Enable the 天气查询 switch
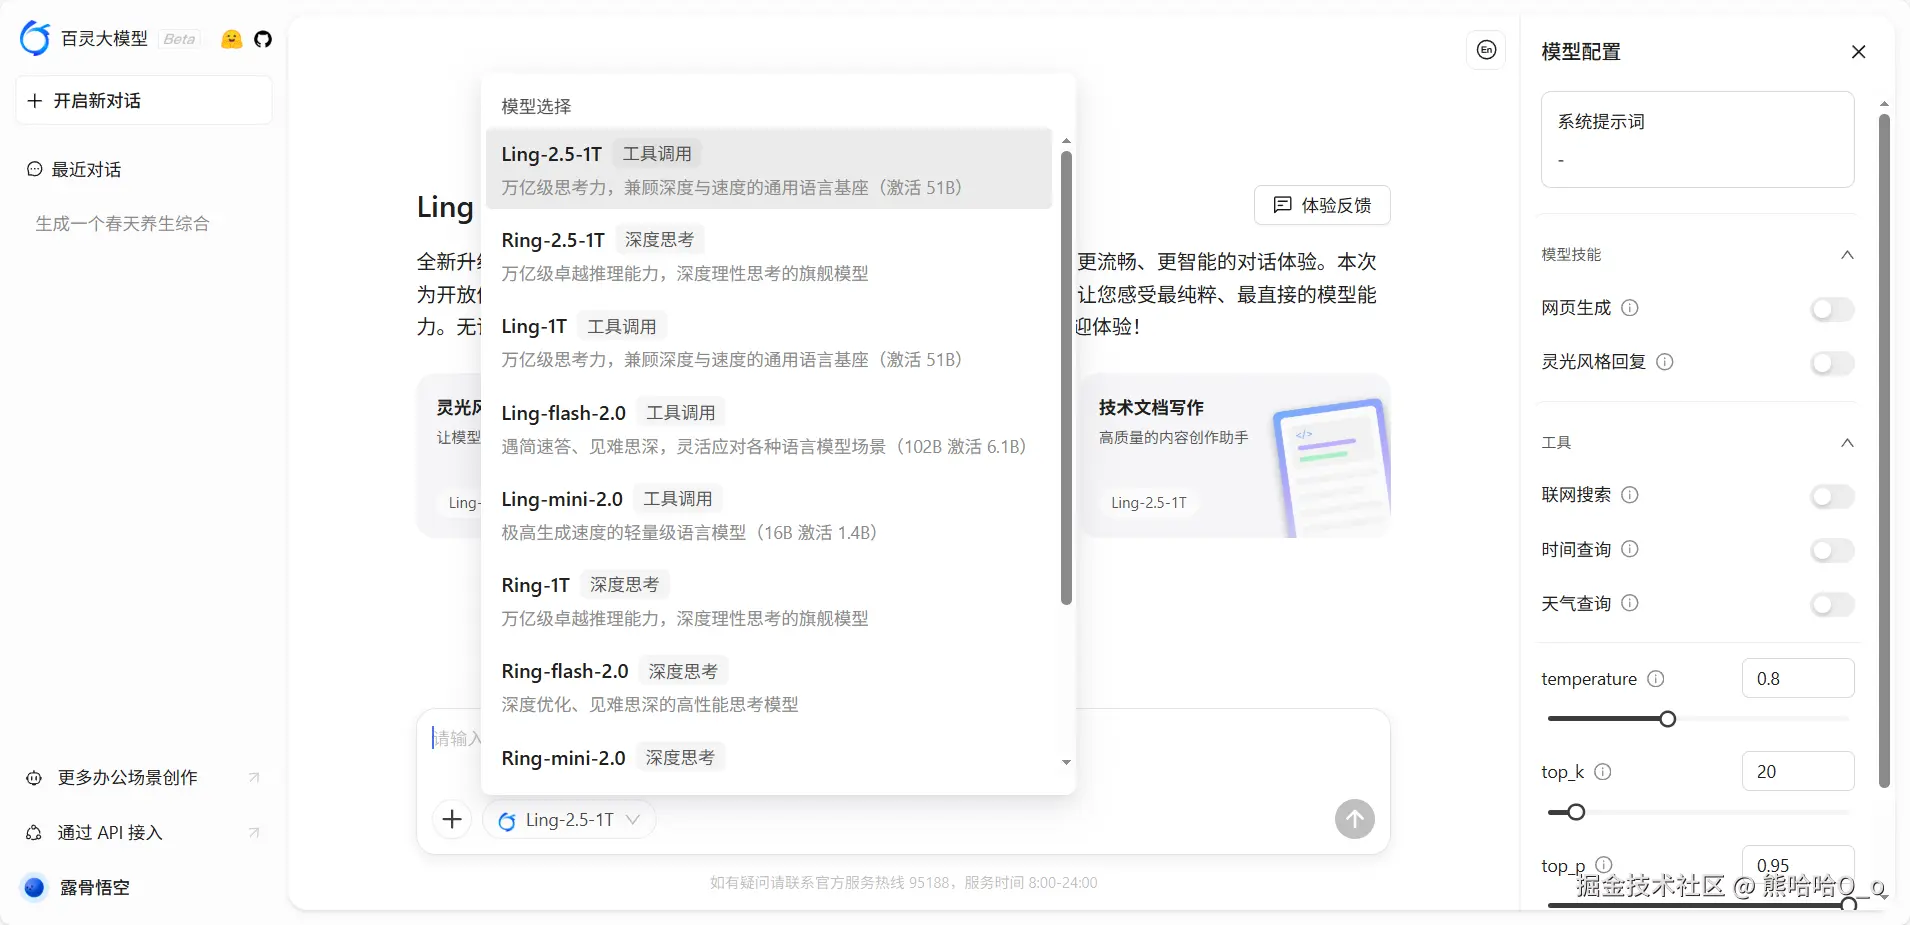The width and height of the screenshot is (1910, 925). tap(1832, 604)
